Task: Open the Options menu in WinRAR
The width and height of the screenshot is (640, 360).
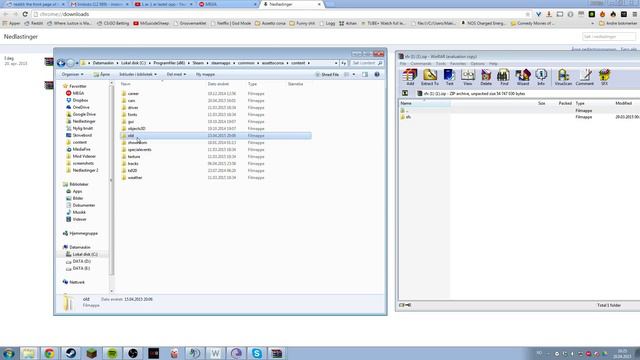Action: [x=477, y=64]
